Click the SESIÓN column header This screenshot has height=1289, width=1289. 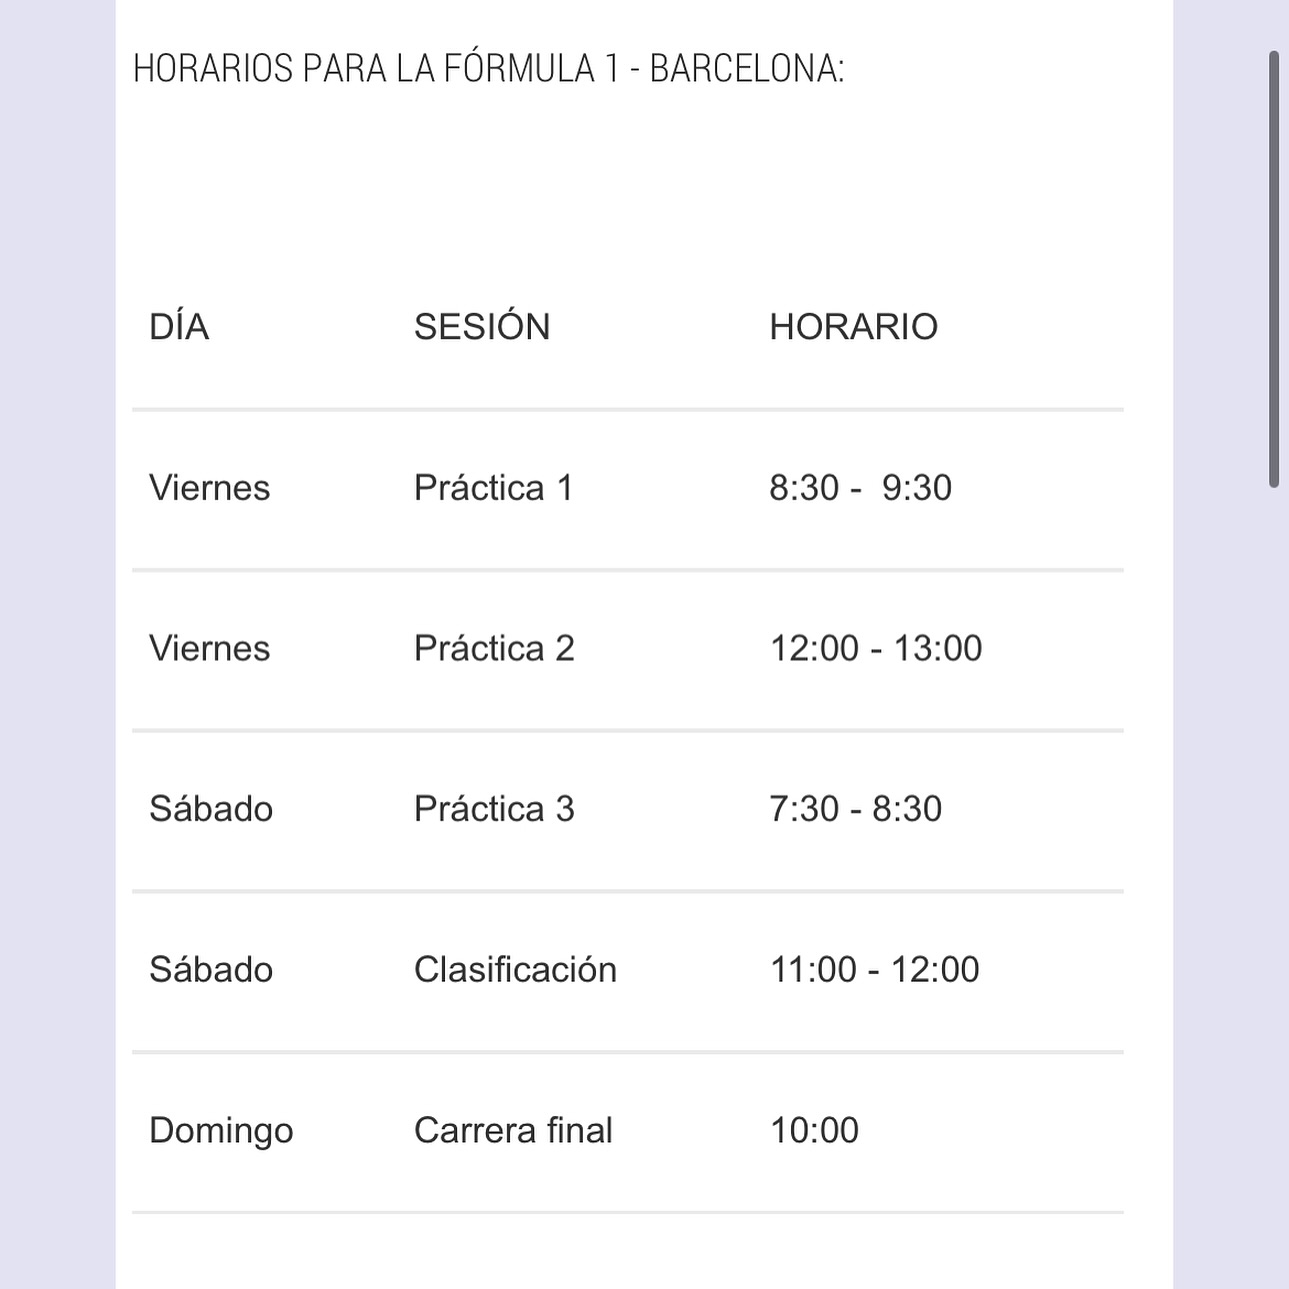coord(482,327)
